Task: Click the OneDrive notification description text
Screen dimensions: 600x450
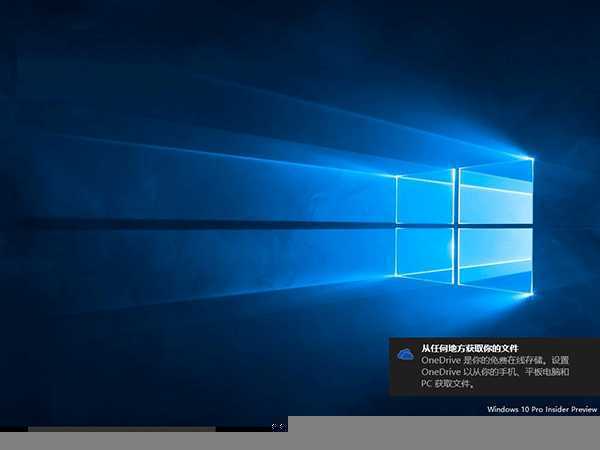Action: pos(495,372)
